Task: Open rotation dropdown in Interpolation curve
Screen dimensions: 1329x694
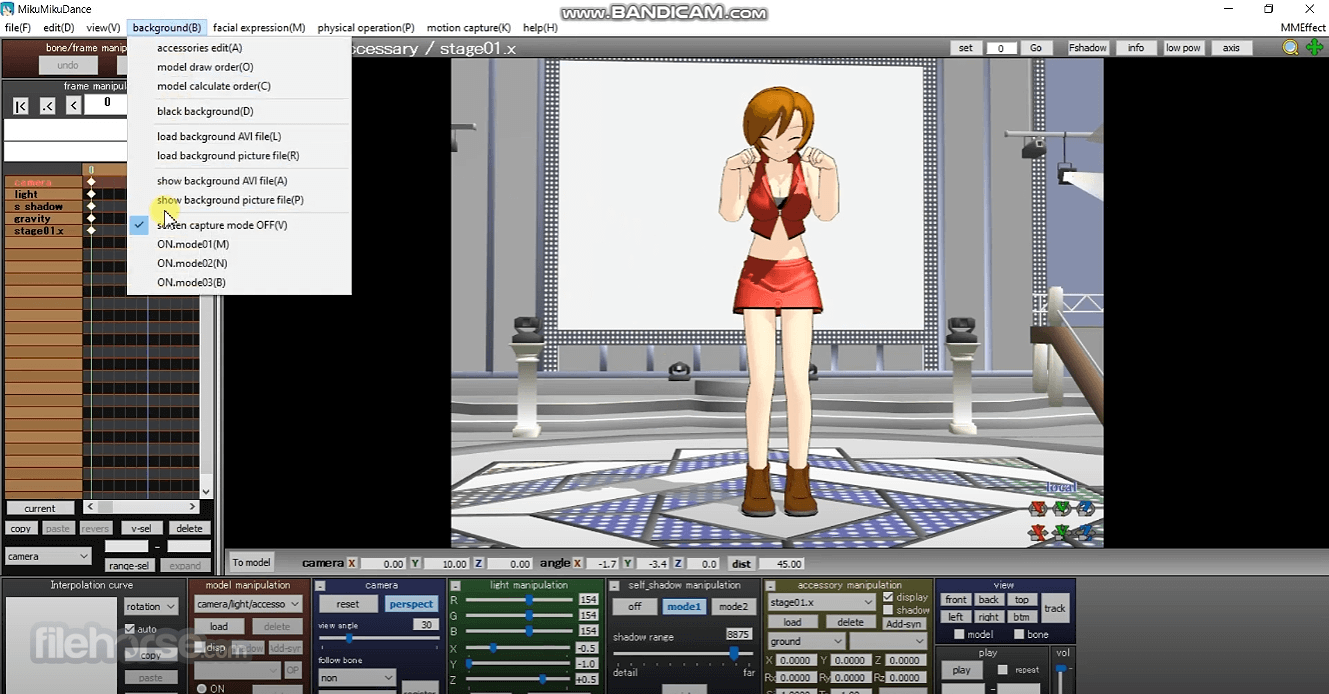Action: pos(151,606)
